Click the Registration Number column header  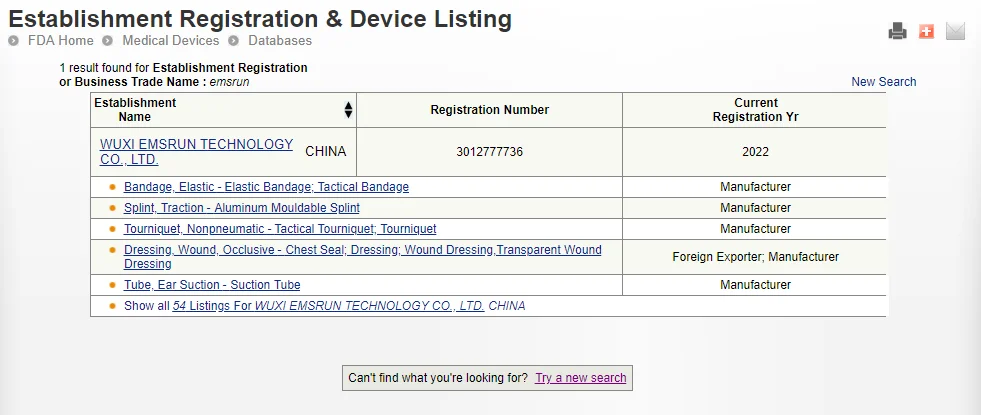click(489, 110)
